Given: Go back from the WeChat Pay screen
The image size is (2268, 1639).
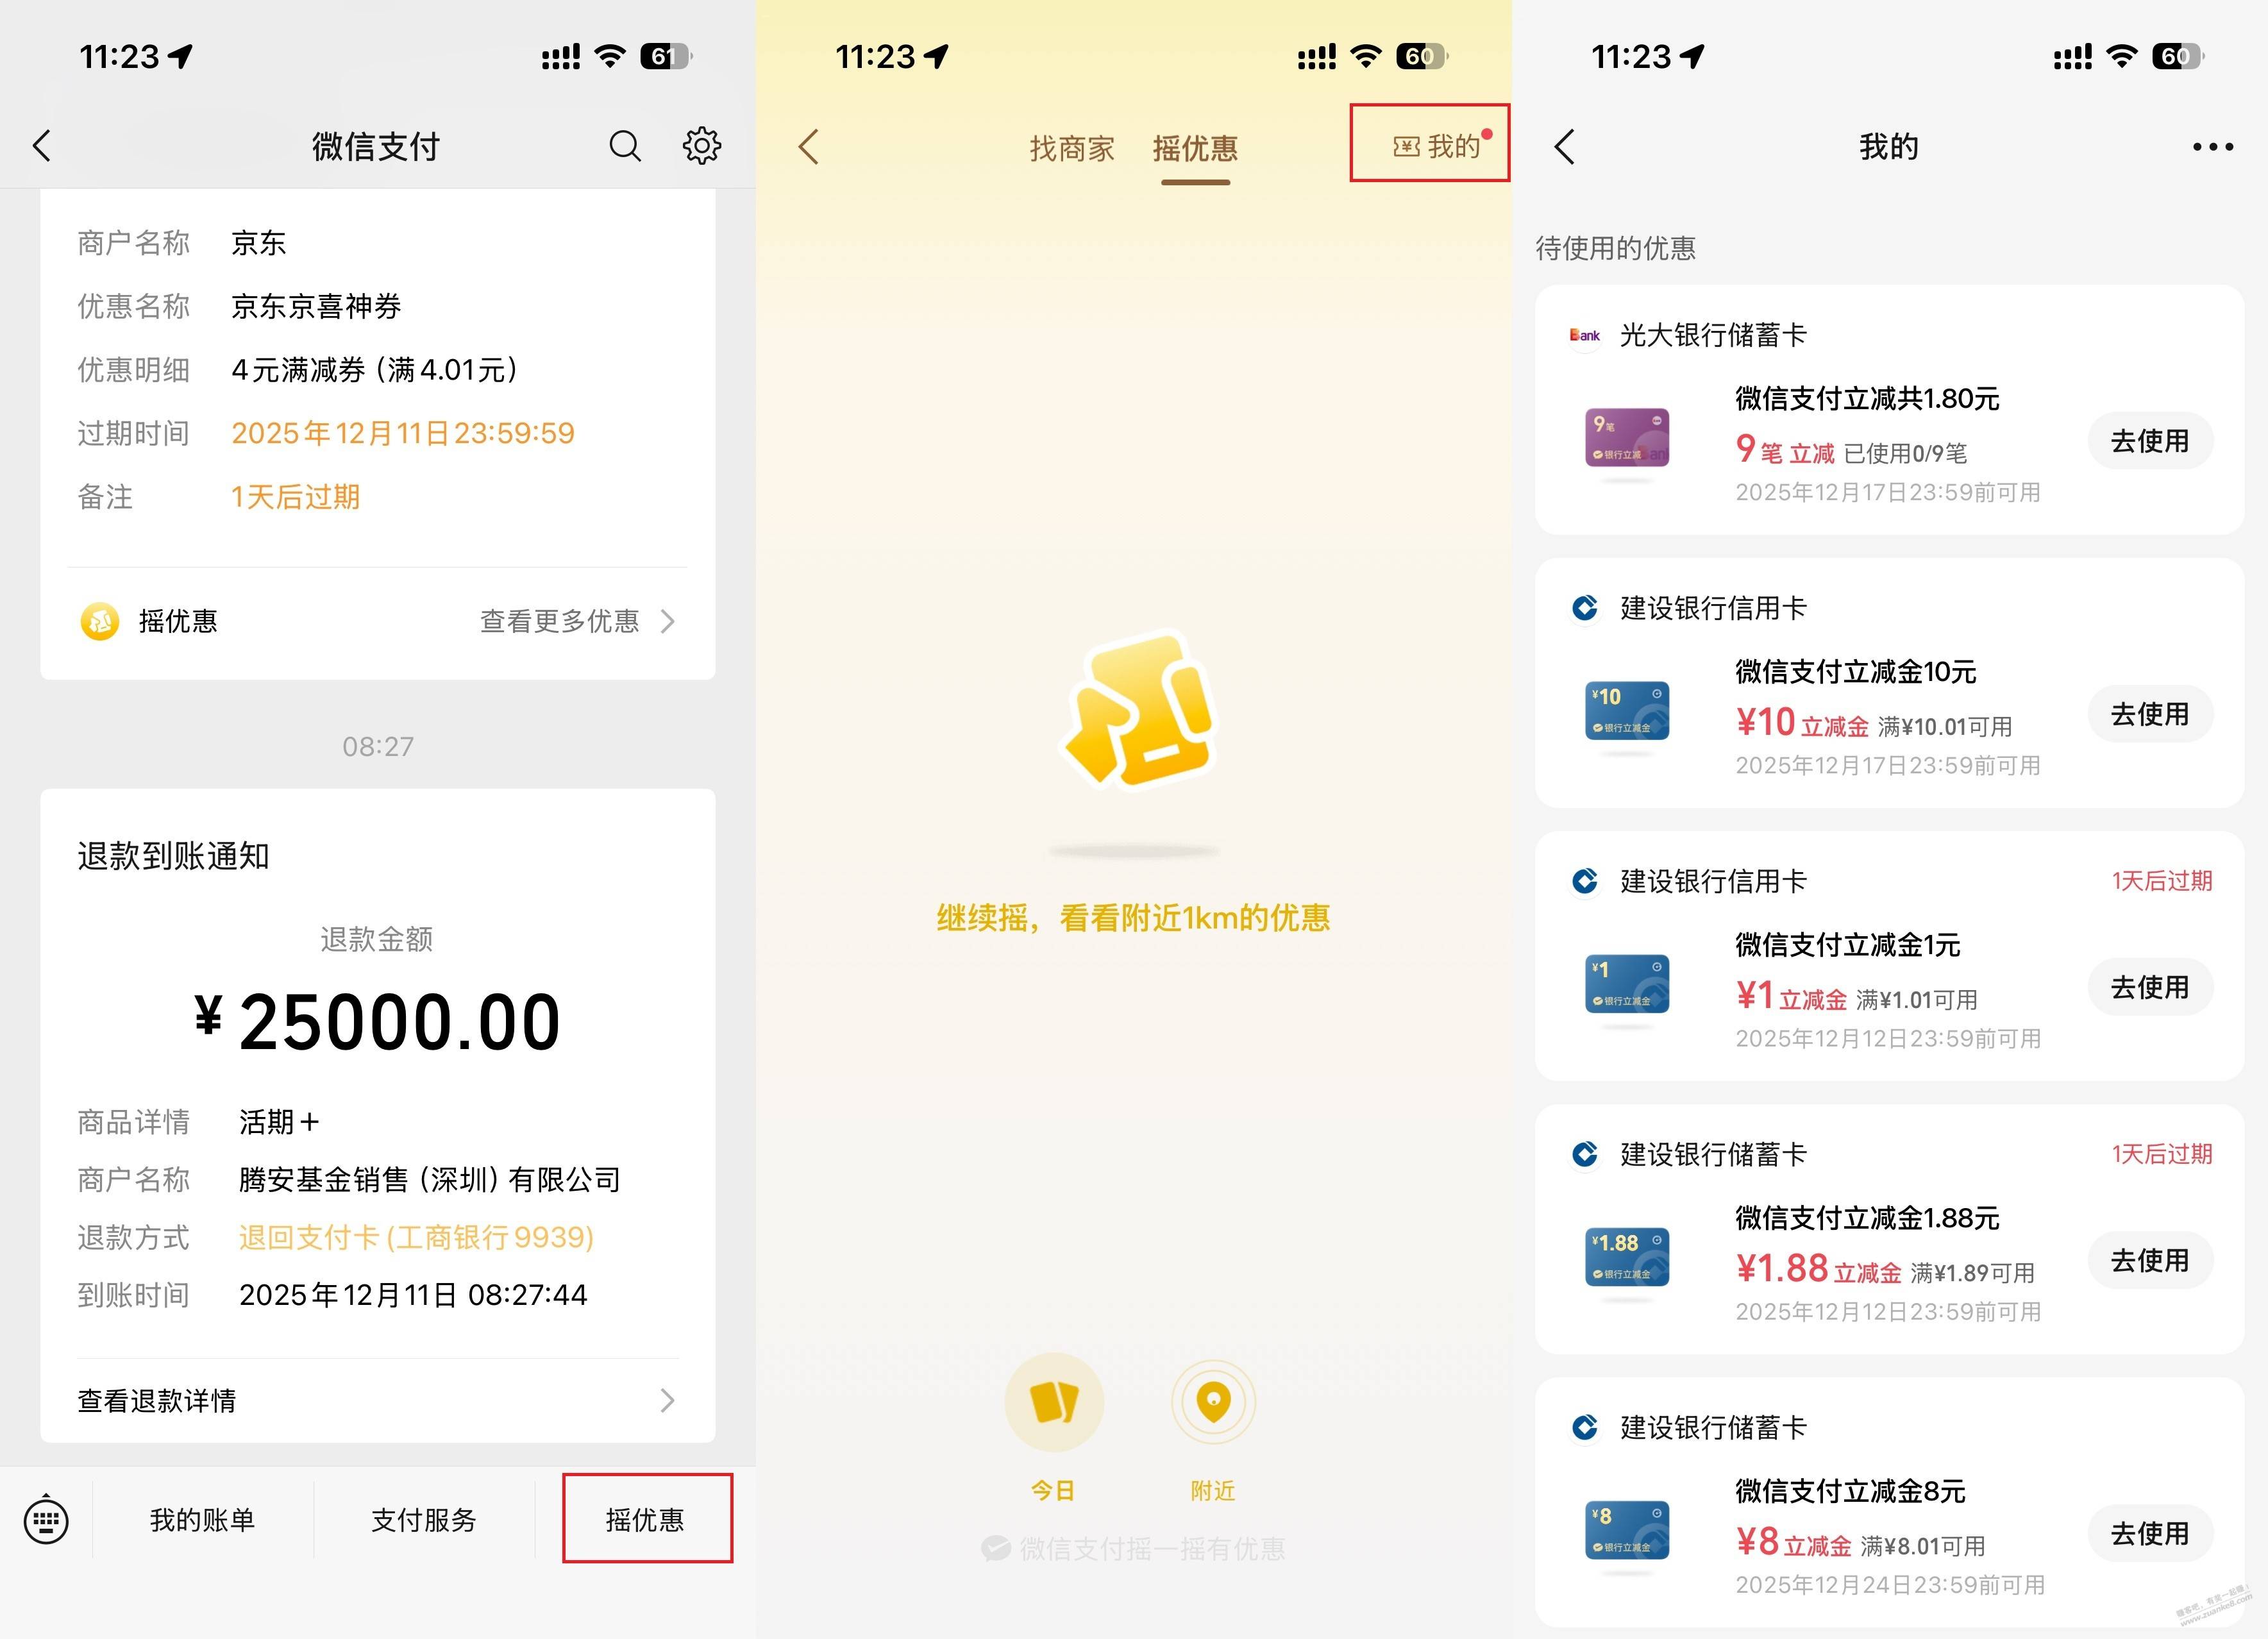Looking at the screenshot, I should pos(42,146).
